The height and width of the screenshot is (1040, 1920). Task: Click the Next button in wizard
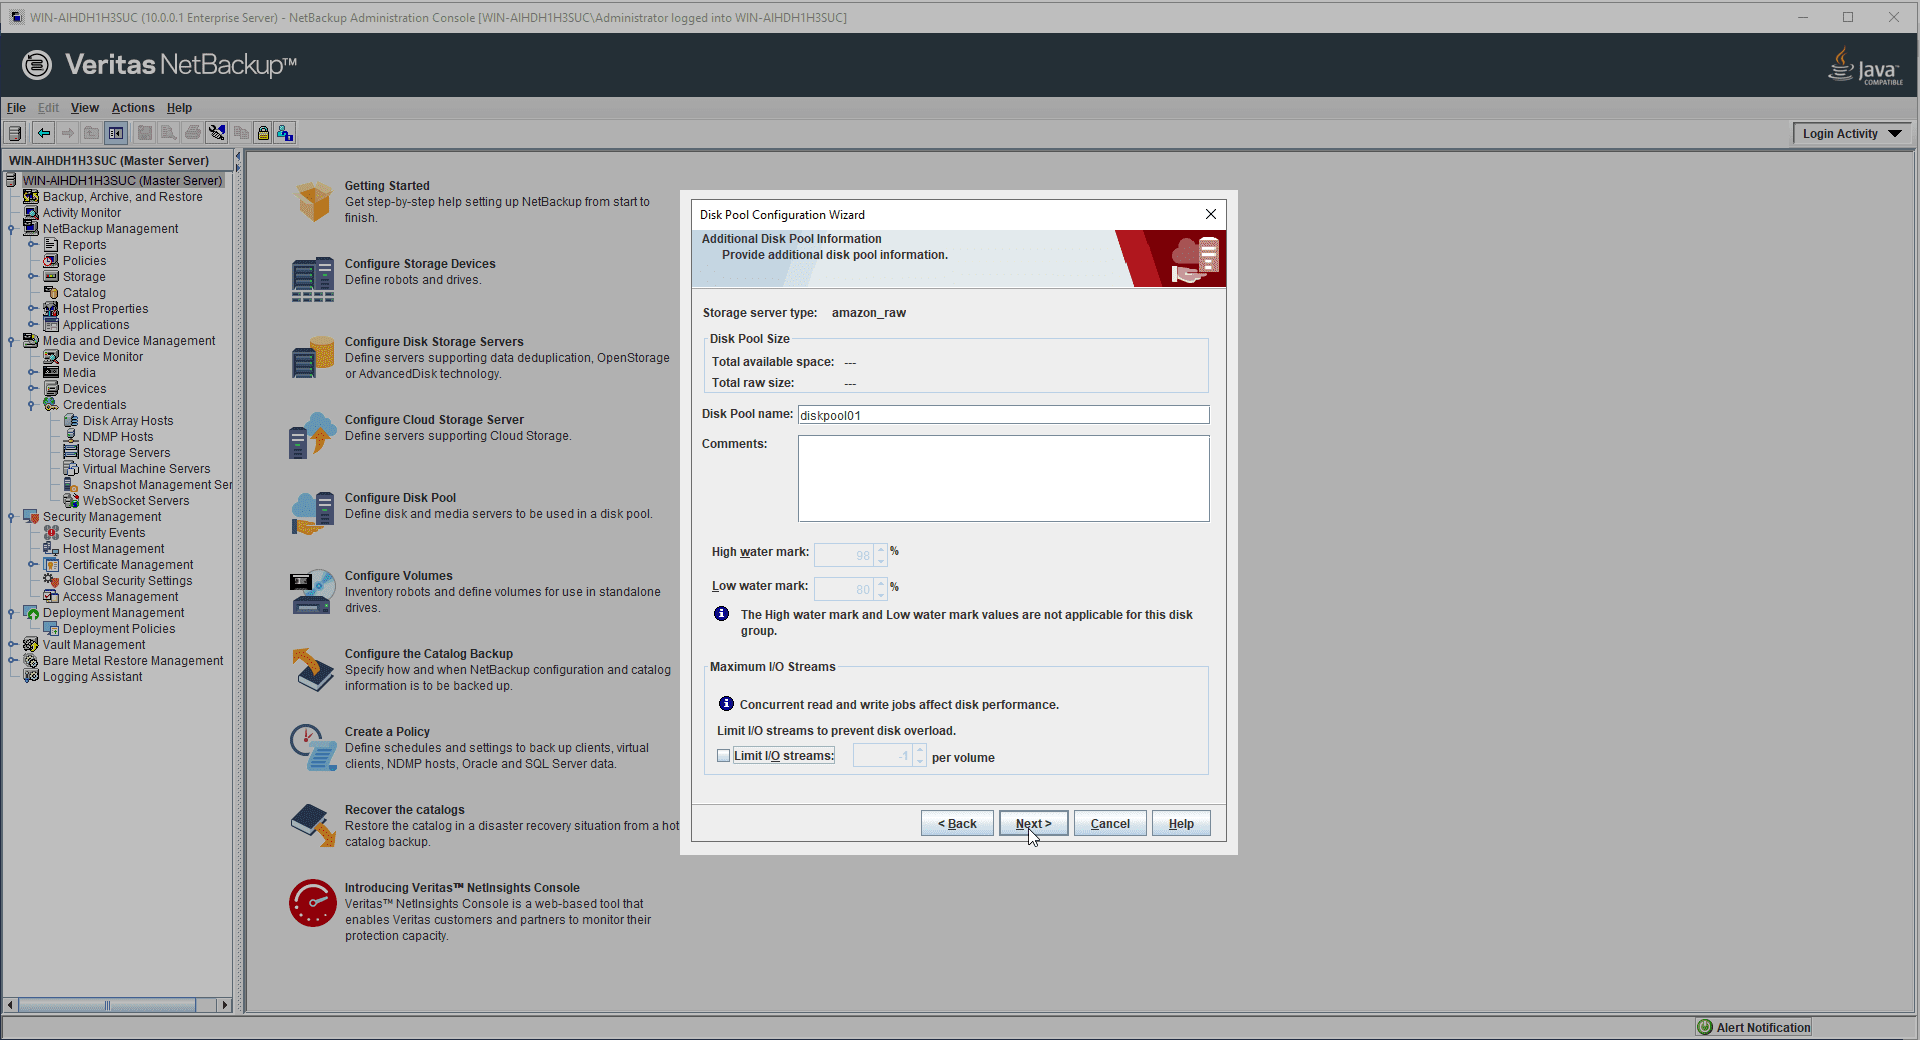pyautogui.click(x=1033, y=823)
